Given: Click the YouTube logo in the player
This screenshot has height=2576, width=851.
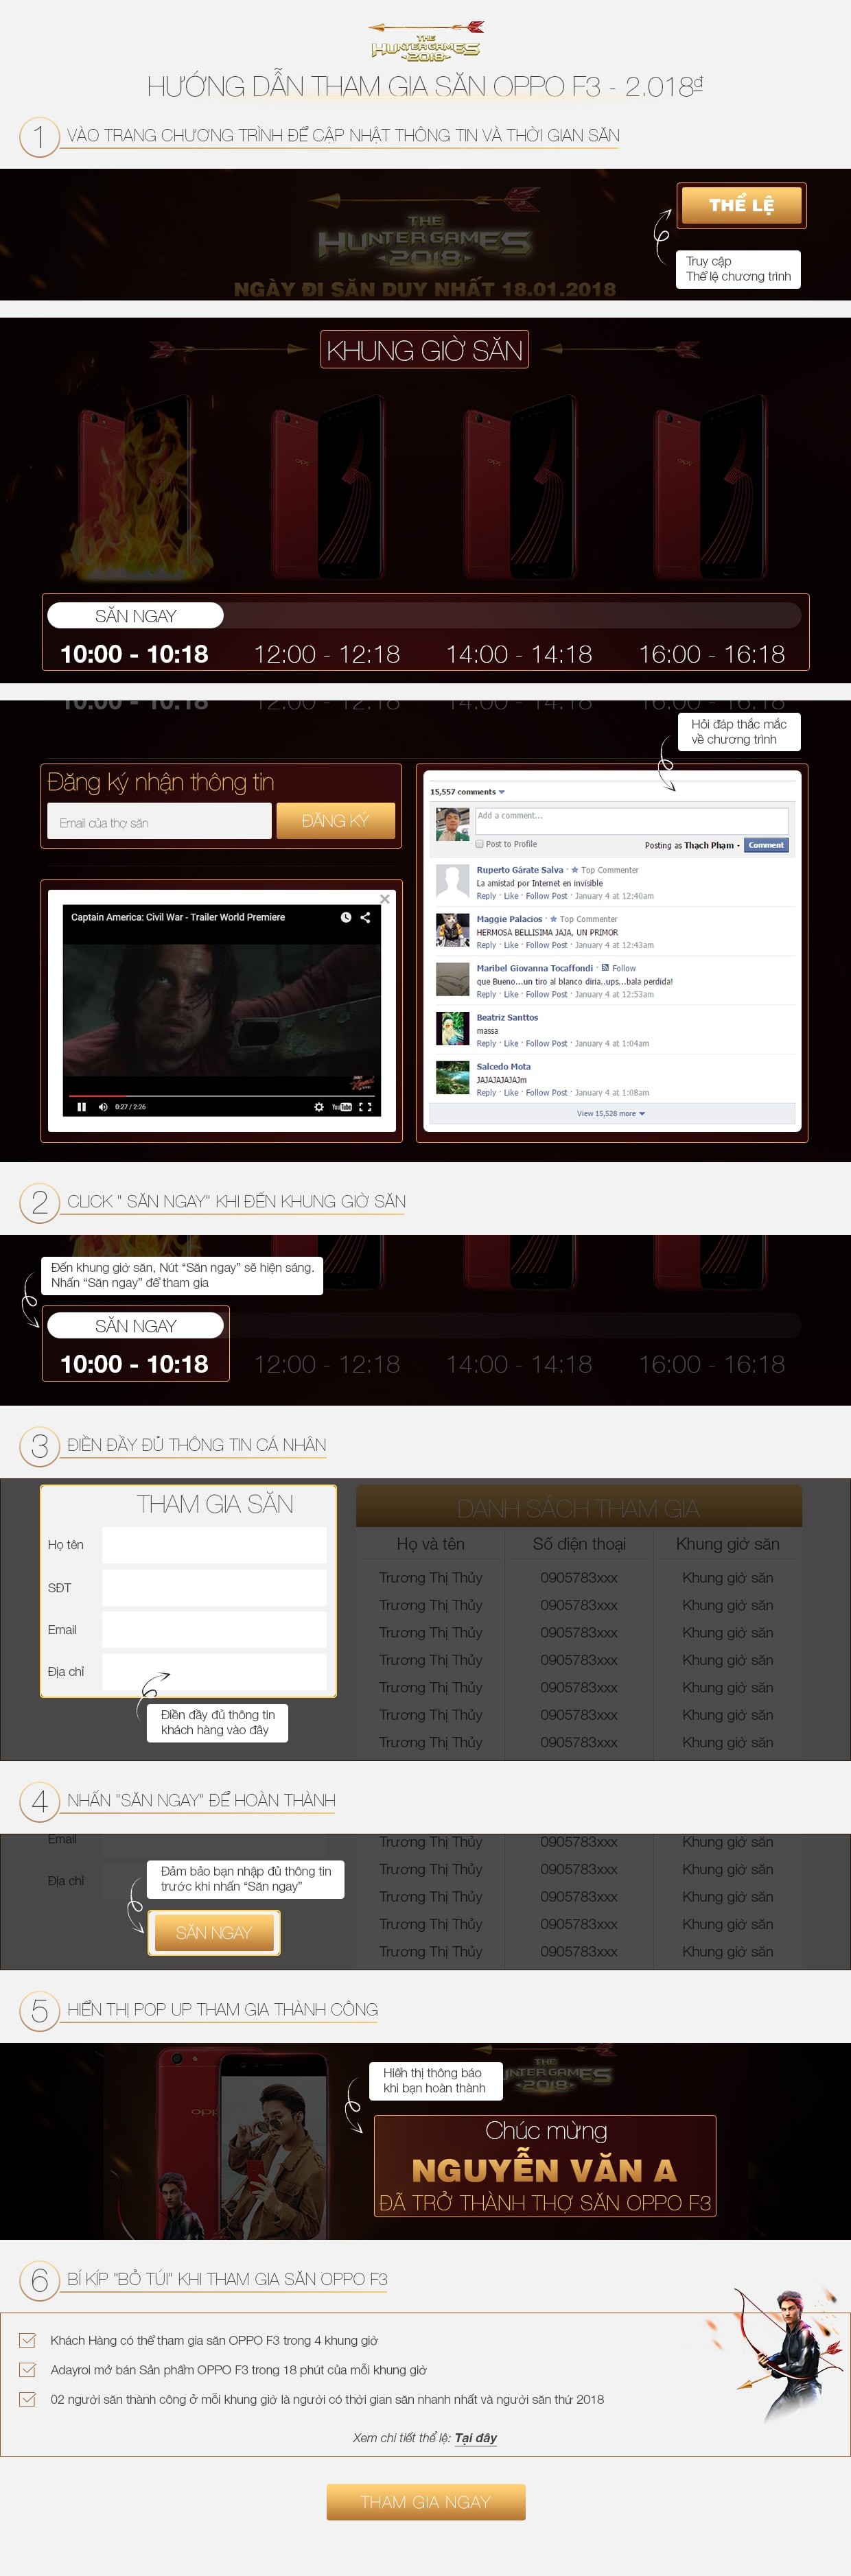Looking at the screenshot, I should [342, 1106].
